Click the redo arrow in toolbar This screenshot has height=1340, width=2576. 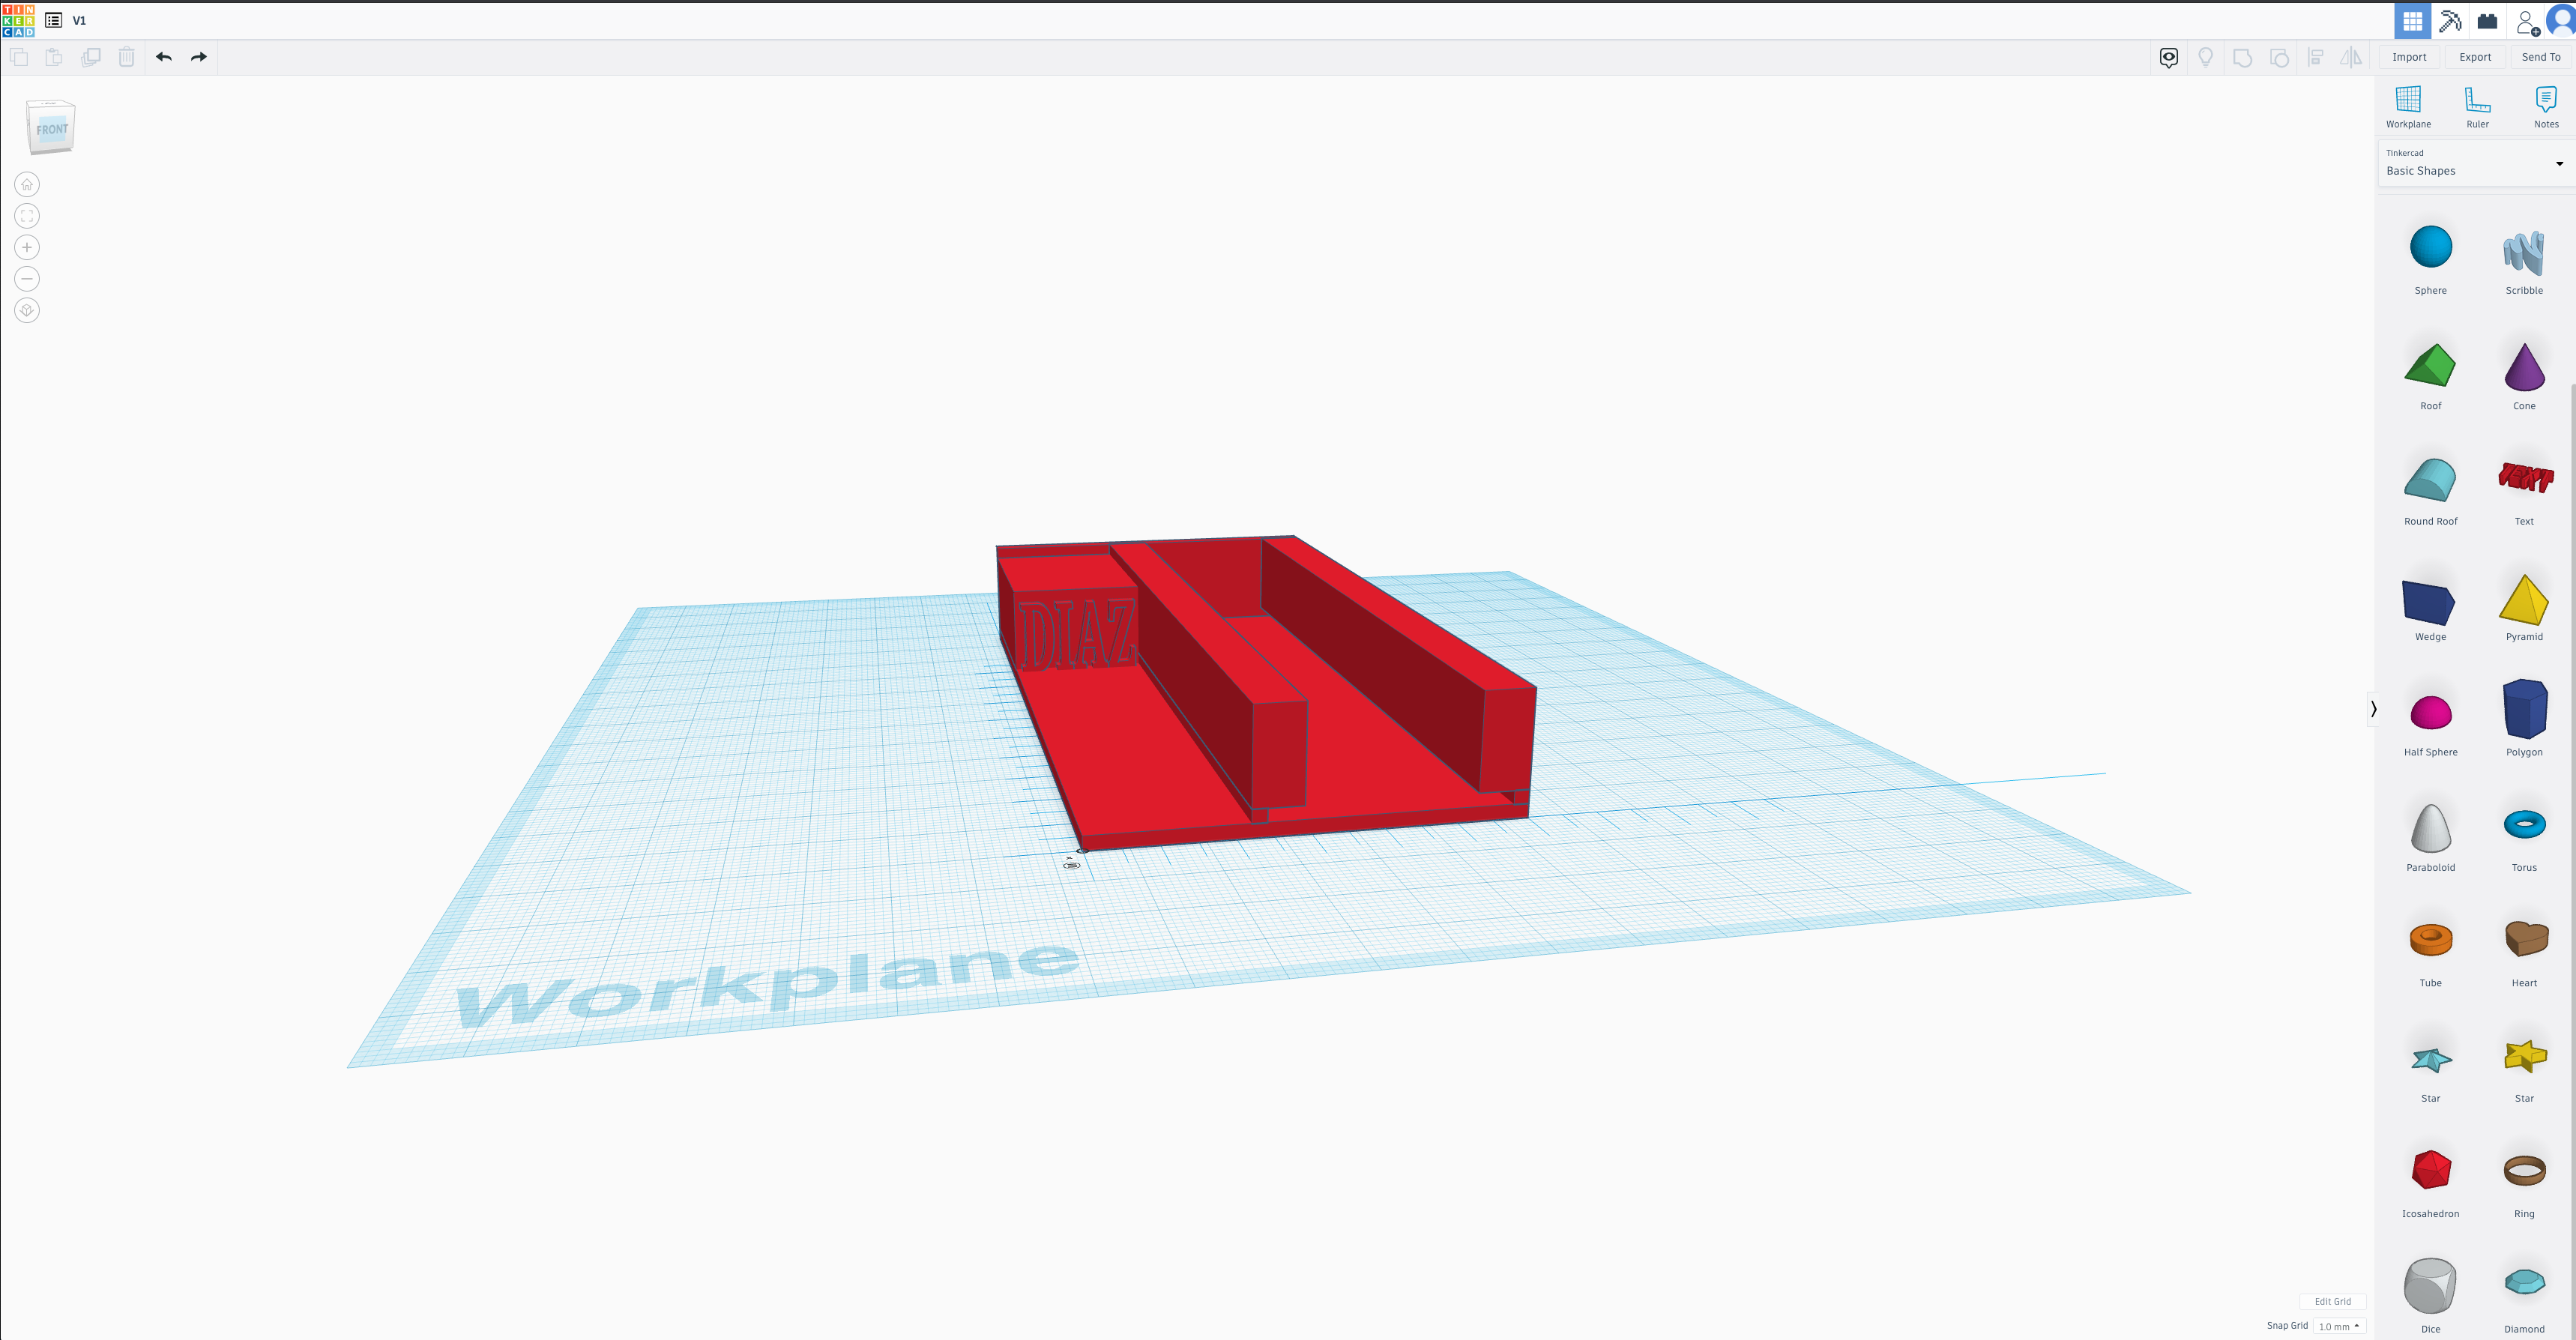[x=199, y=57]
